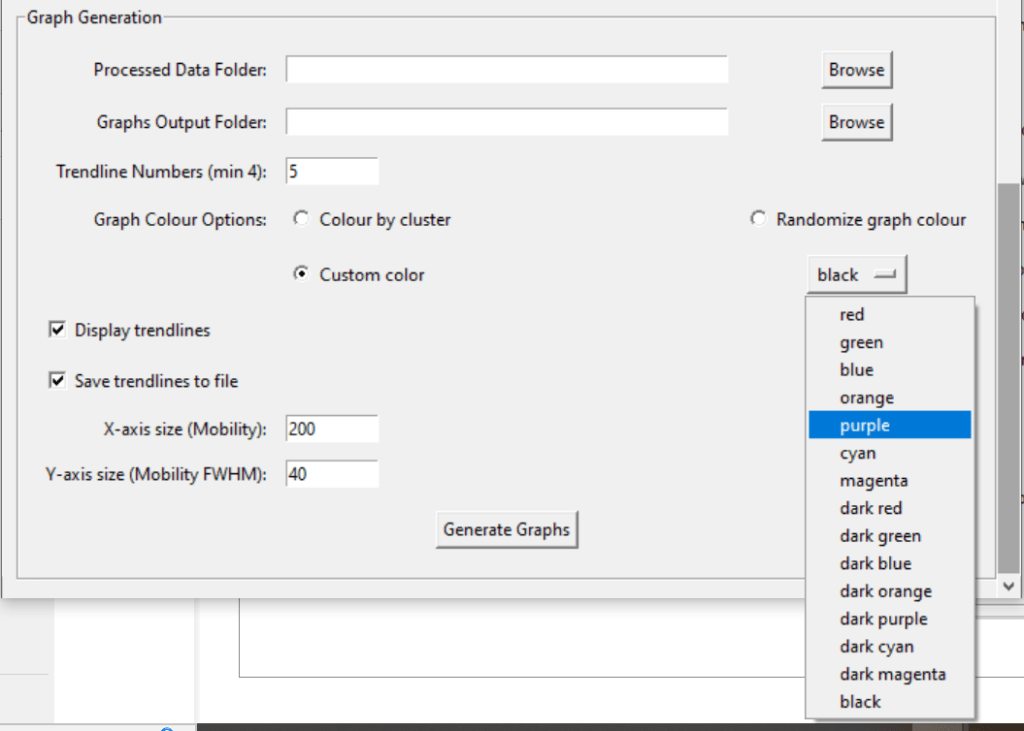This screenshot has width=1024, height=731.
Task: Select dark orange from the color list
Action: click(x=885, y=592)
